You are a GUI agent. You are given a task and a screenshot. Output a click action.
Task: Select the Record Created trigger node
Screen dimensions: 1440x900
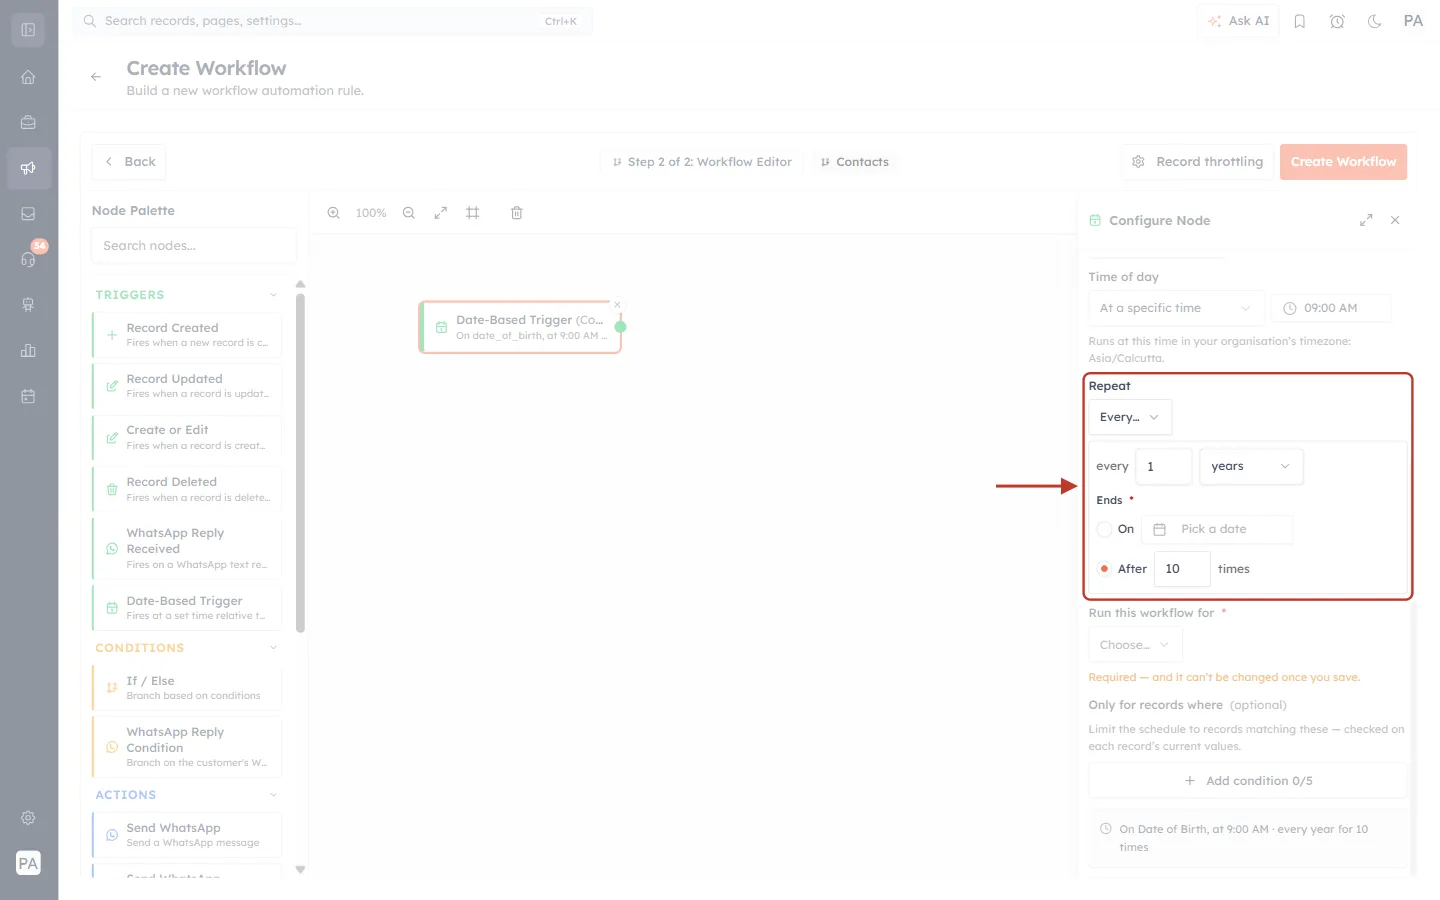[x=187, y=335]
